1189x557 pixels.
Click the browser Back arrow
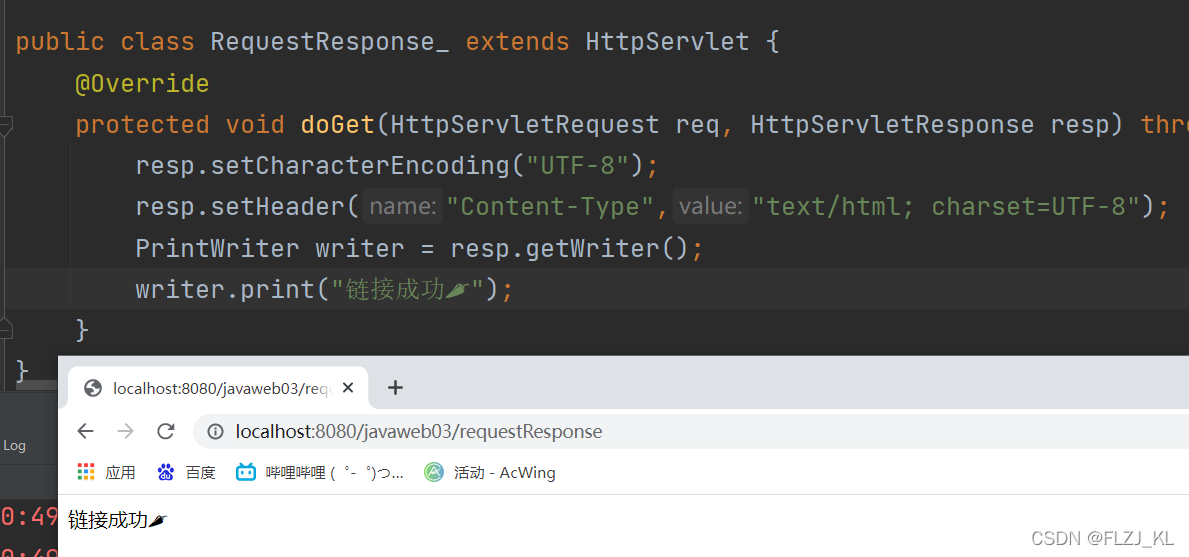(85, 431)
